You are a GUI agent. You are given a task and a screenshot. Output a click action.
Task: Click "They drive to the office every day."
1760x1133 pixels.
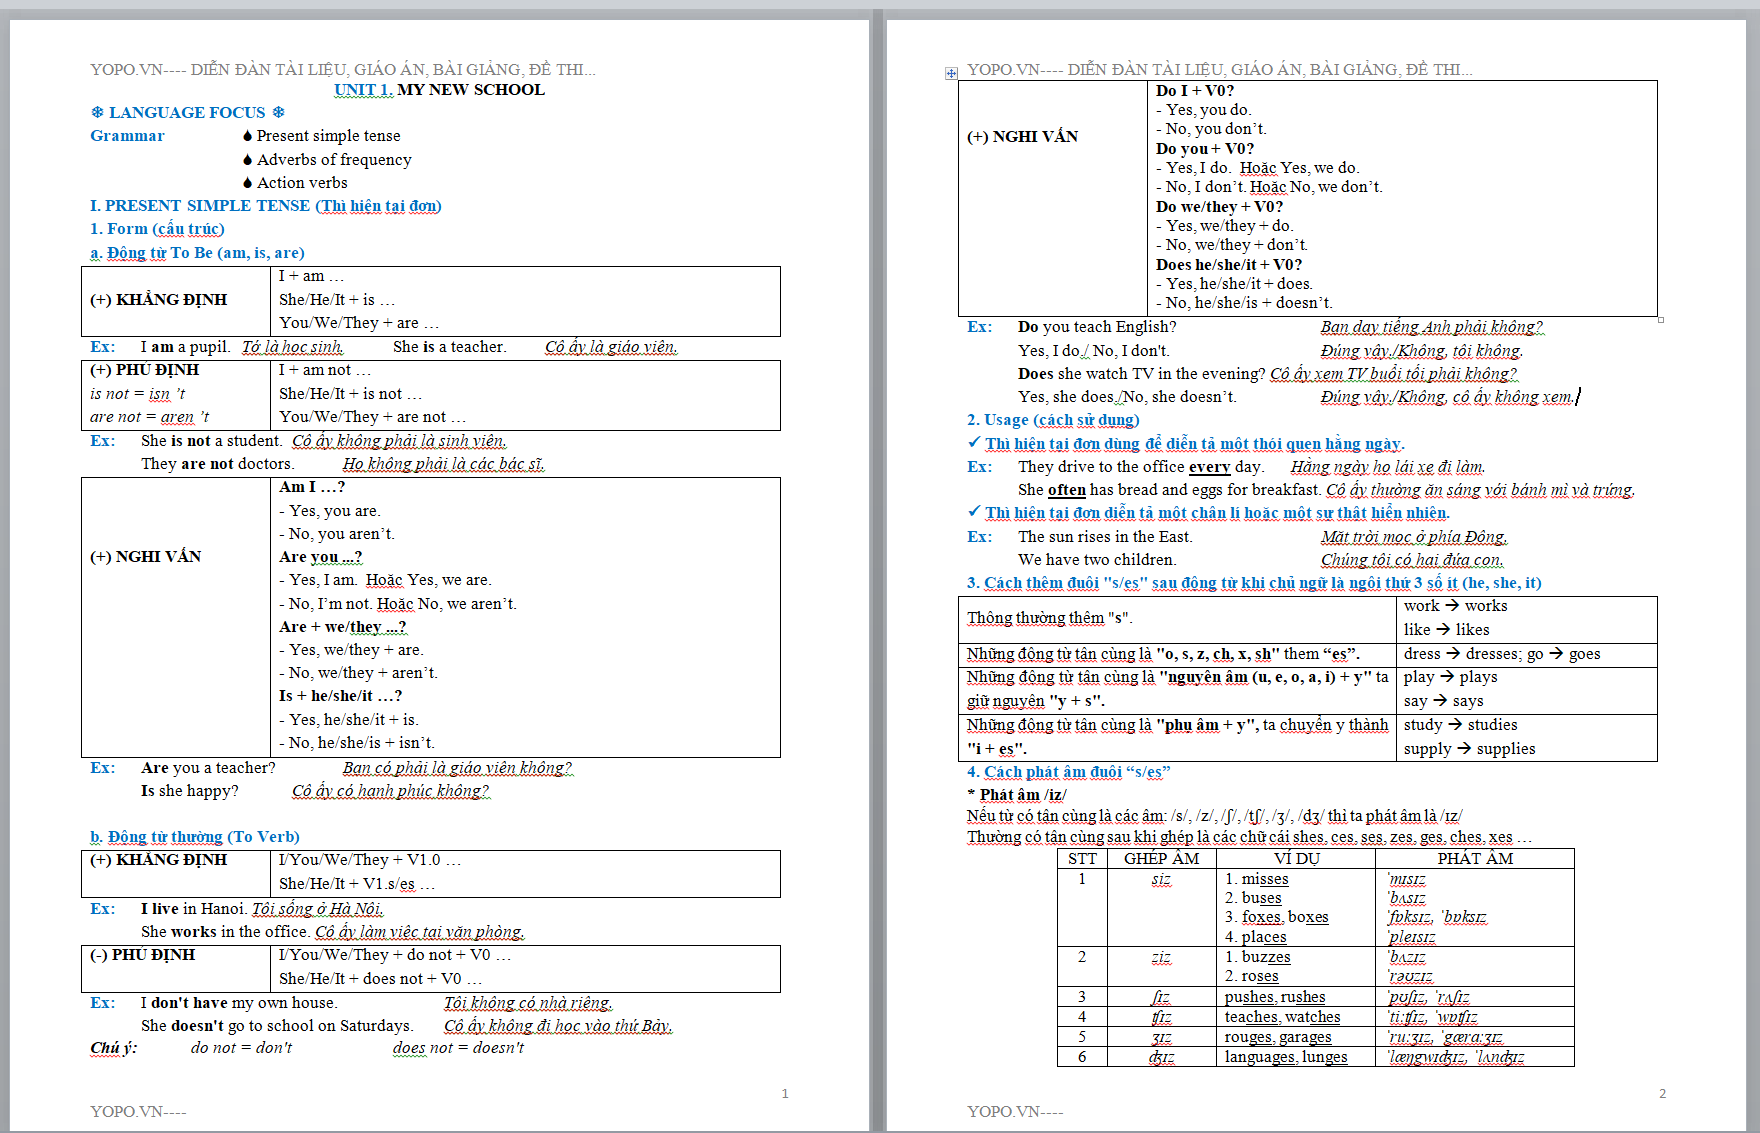(1141, 467)
